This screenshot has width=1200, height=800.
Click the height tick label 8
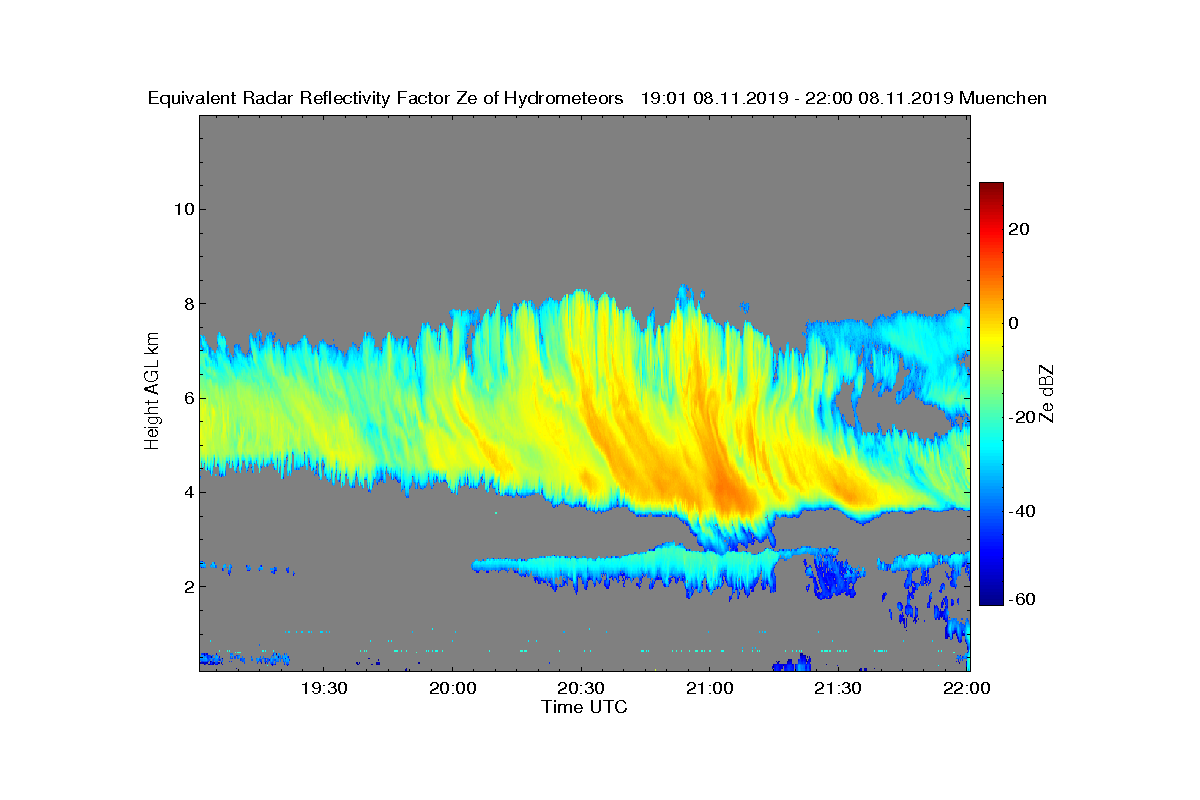187,303
